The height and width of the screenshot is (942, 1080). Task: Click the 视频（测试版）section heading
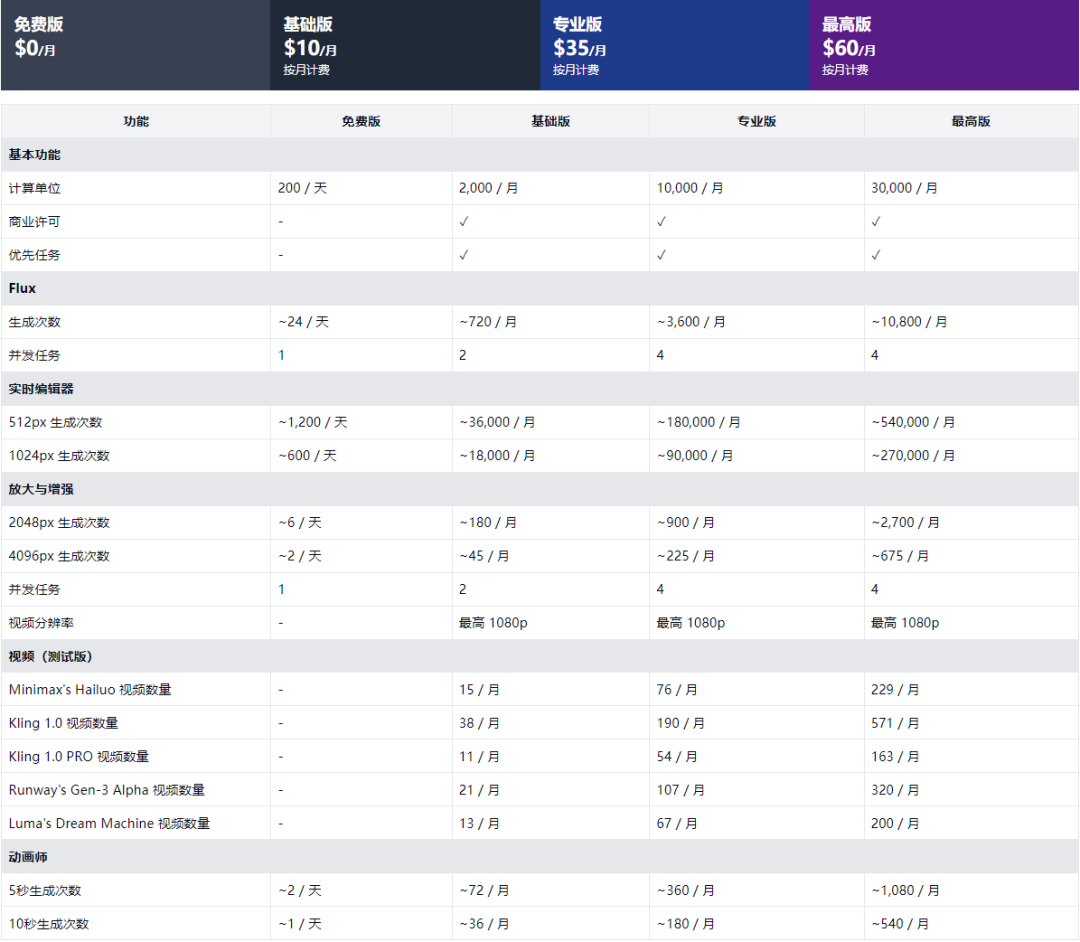click(50, 657)
